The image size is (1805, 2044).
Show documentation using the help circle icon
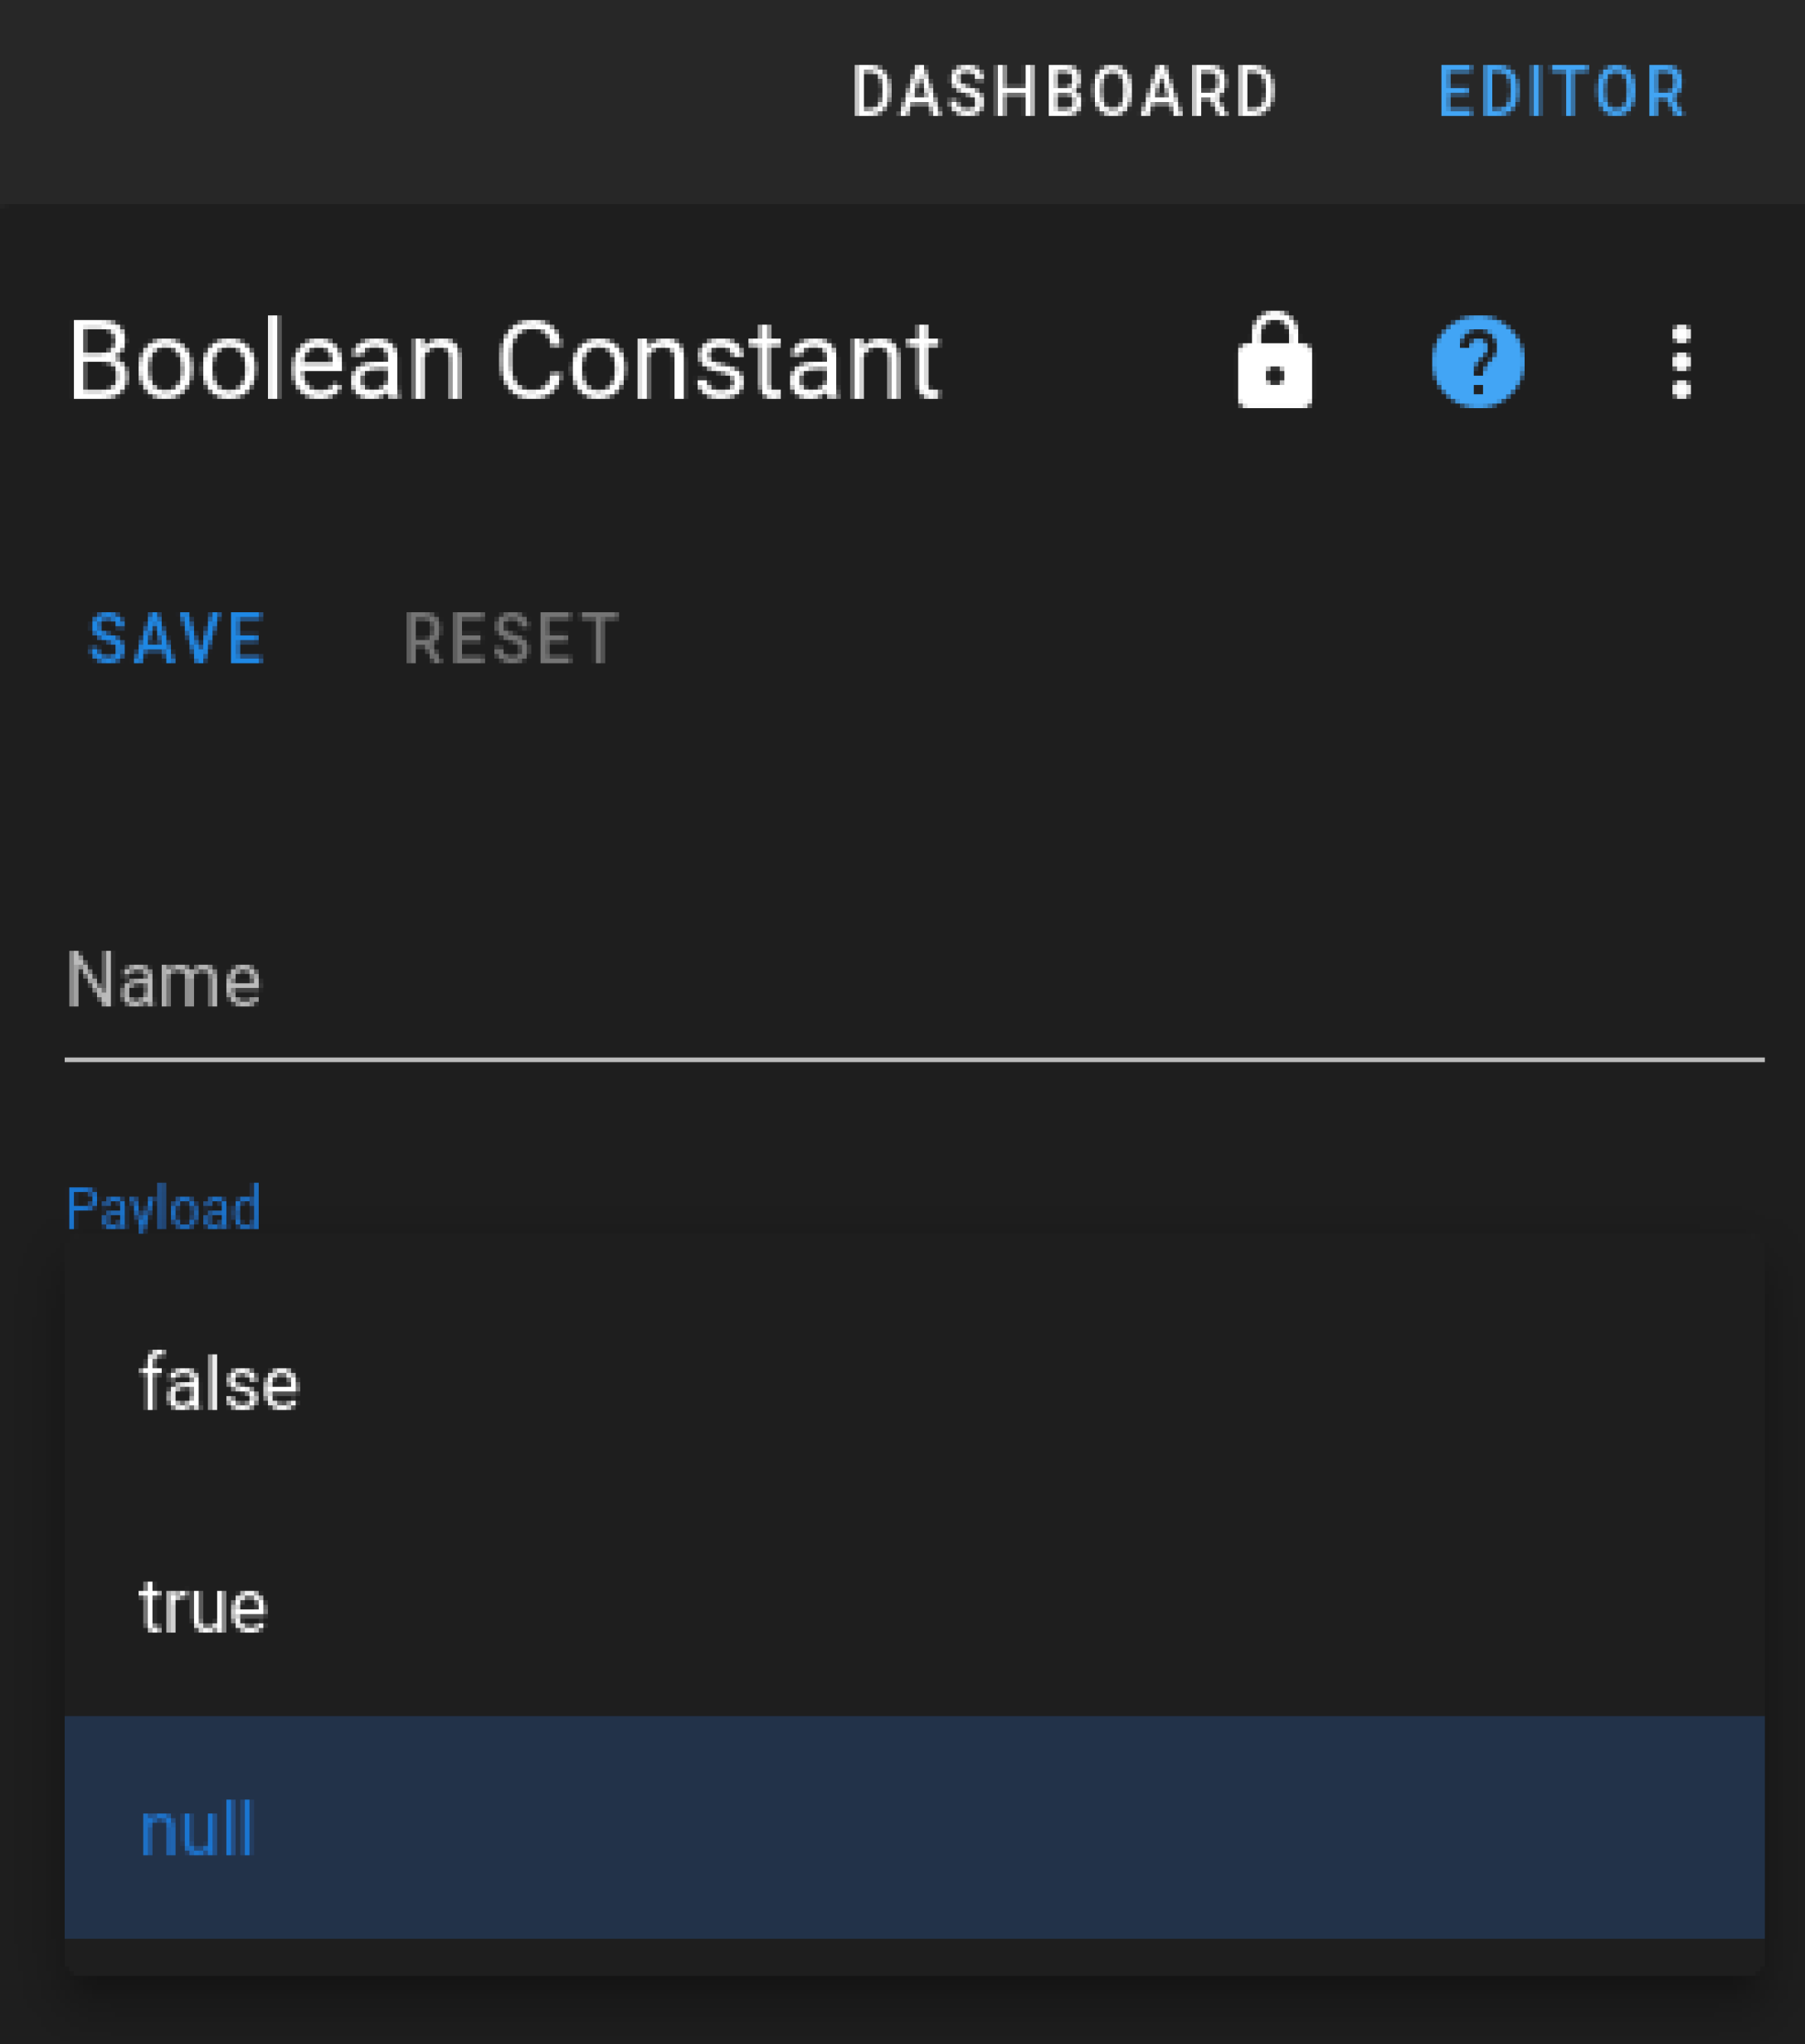[x=1478, y=361]
